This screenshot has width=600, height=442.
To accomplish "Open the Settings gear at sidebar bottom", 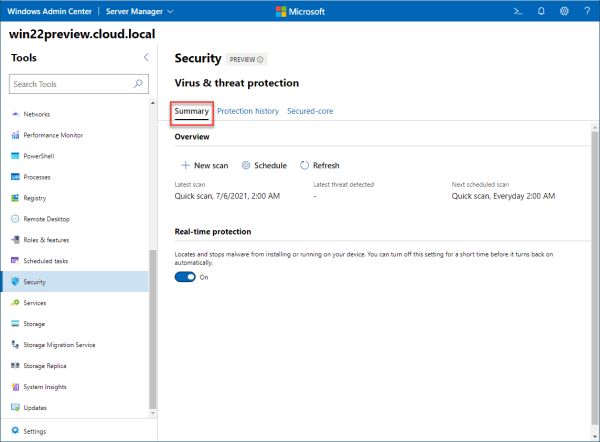I will (15, 431).
